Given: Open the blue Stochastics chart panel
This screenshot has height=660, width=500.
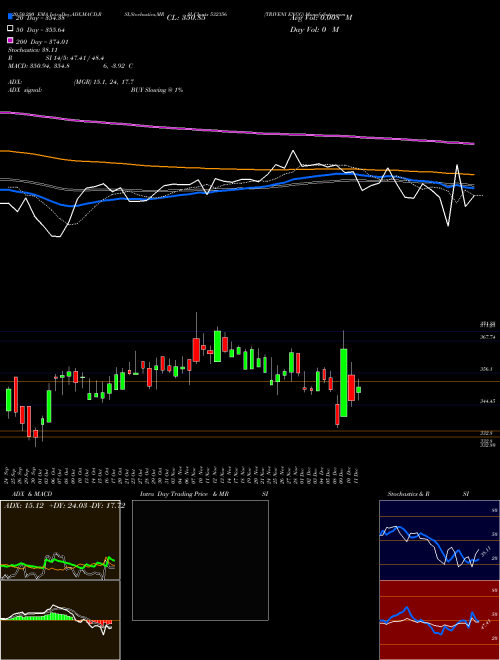Looking at the screenshot, I should point(439,540).
